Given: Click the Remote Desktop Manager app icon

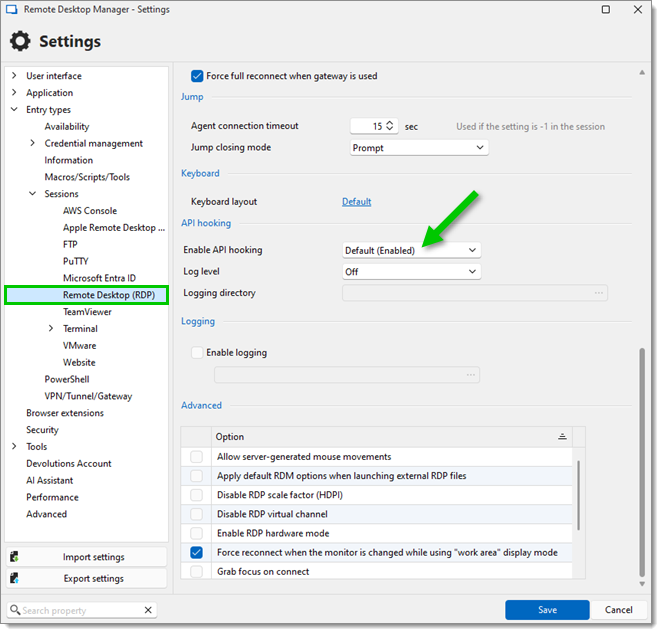Looking at the screenshot, I should pyautogui.click(x=11, y=9).
